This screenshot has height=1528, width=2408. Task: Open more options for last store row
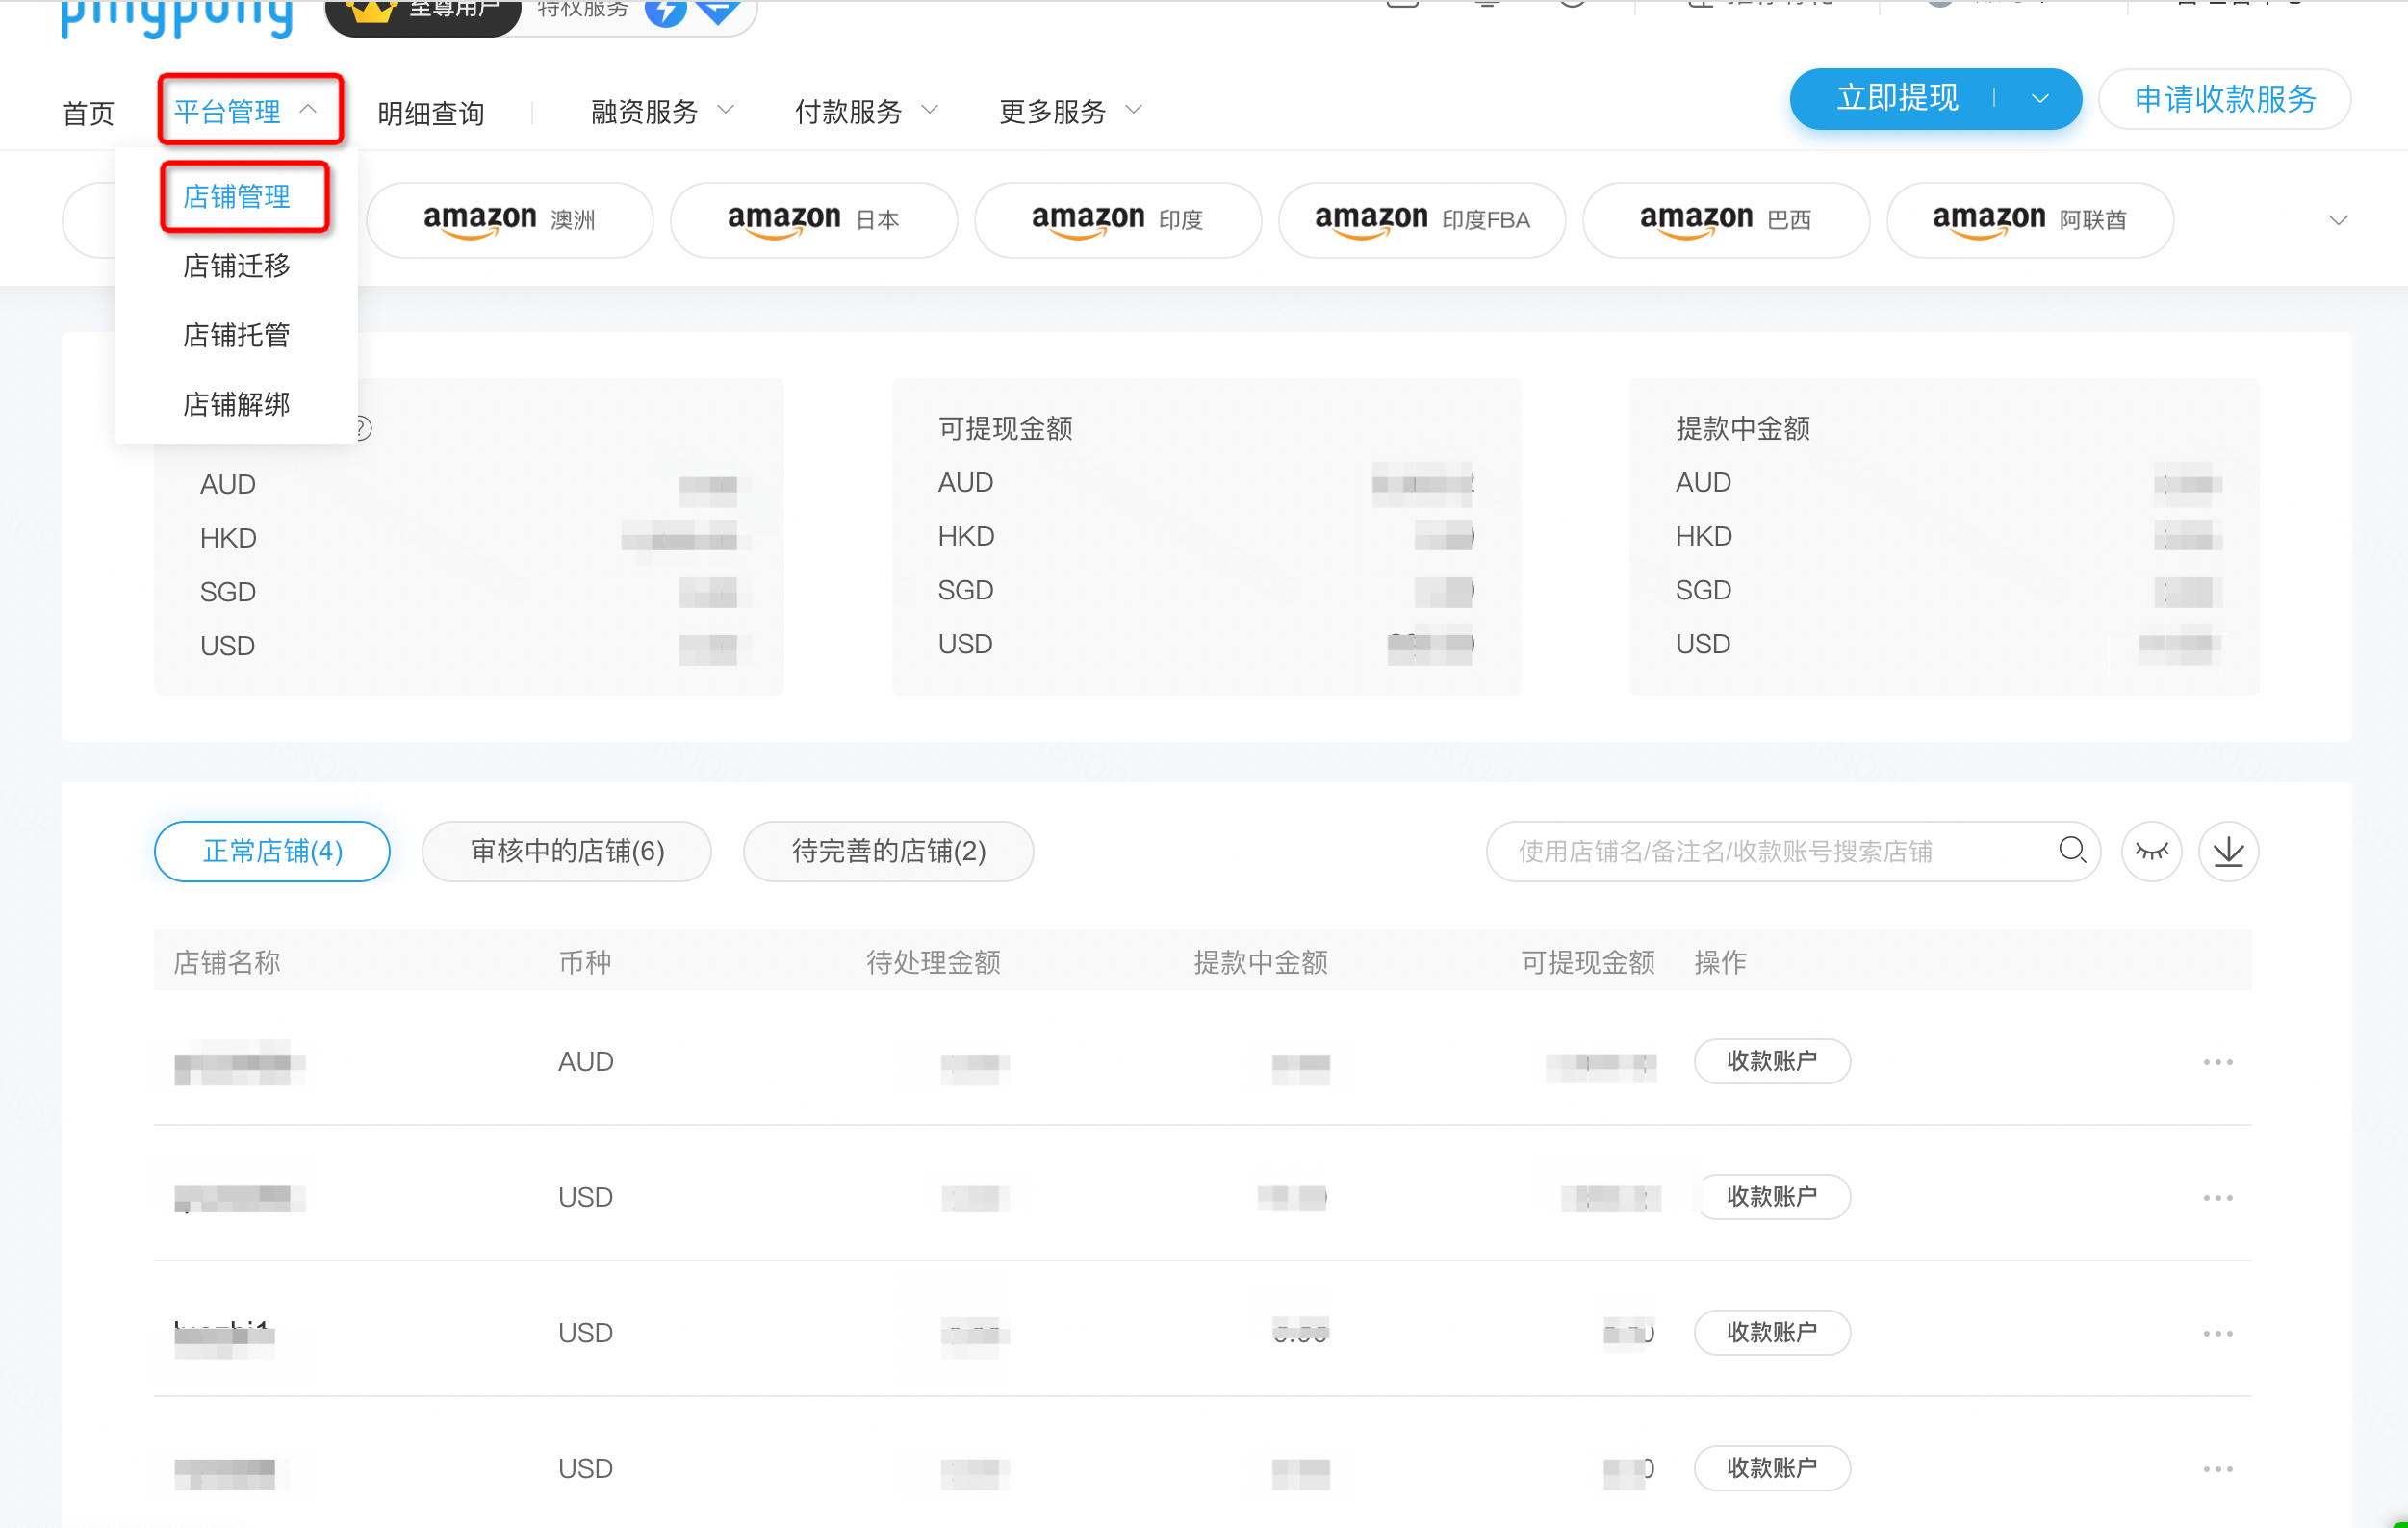(2218, 1470)
